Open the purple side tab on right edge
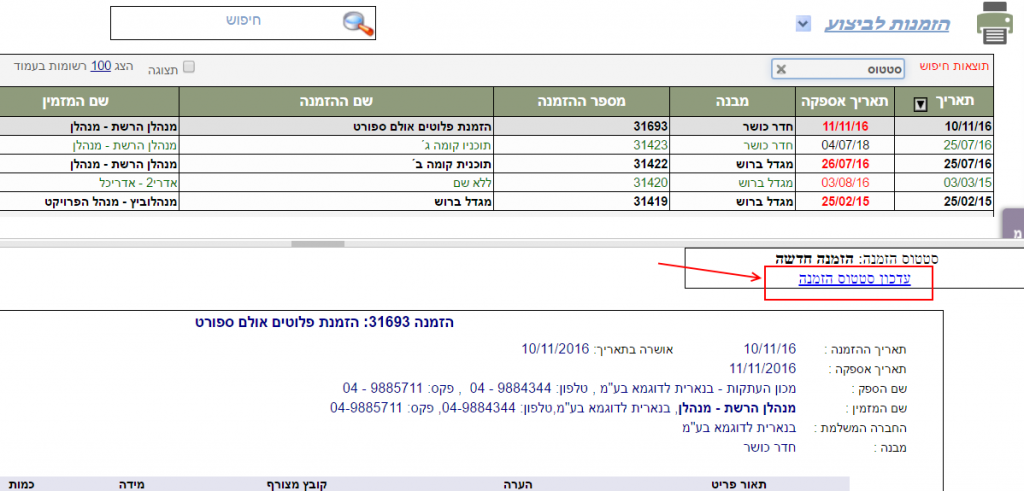The width and height of the screenshot is (1024, 491). (1012, 232)
